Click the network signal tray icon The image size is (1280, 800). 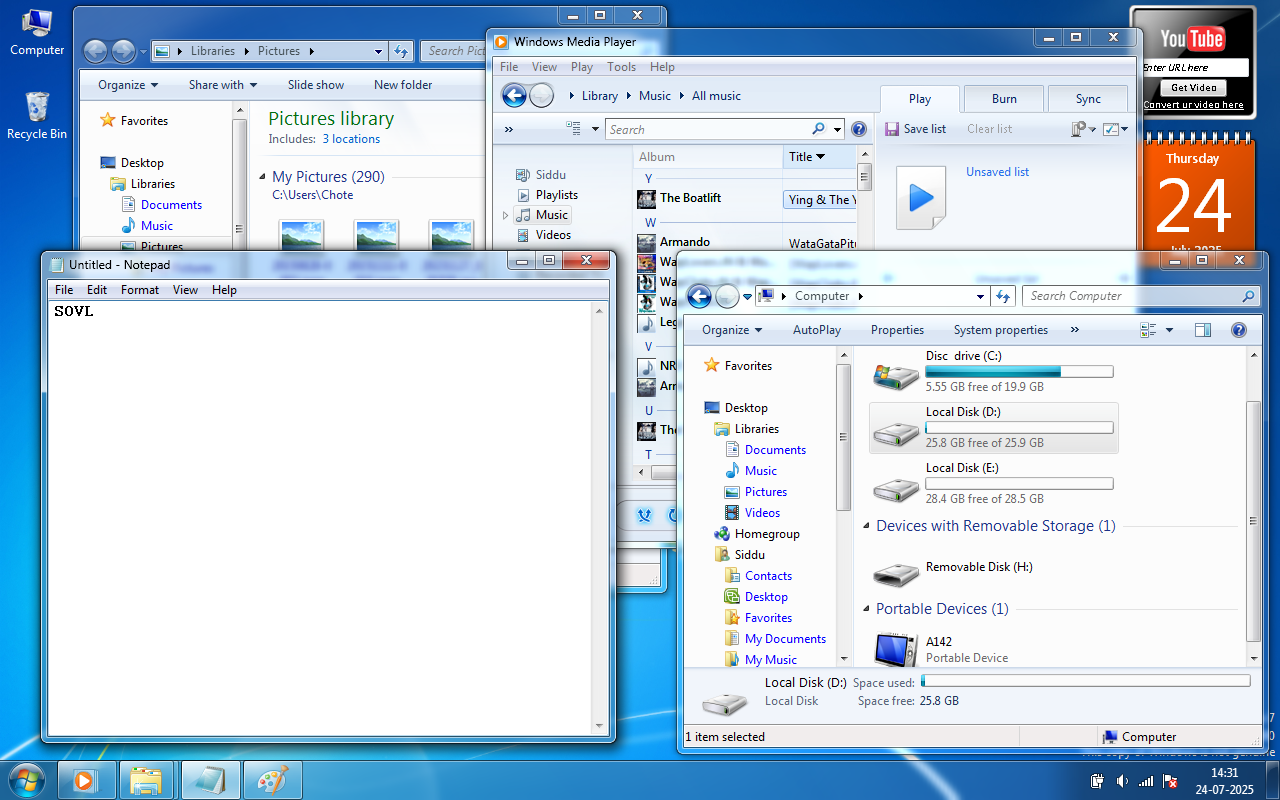1146,781
